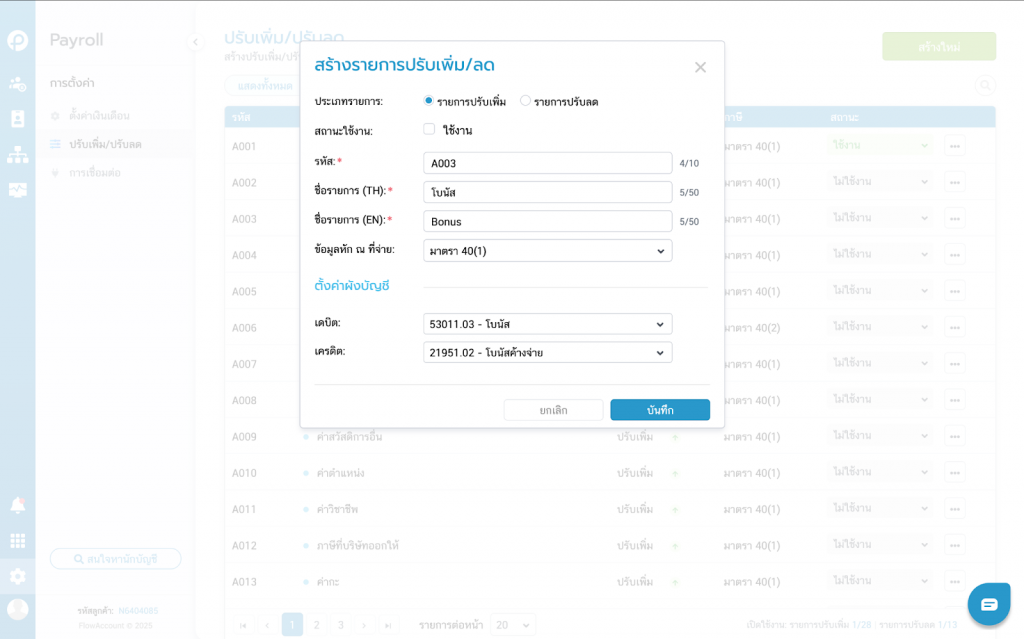Close the create adjustment dialog with X

700,67
